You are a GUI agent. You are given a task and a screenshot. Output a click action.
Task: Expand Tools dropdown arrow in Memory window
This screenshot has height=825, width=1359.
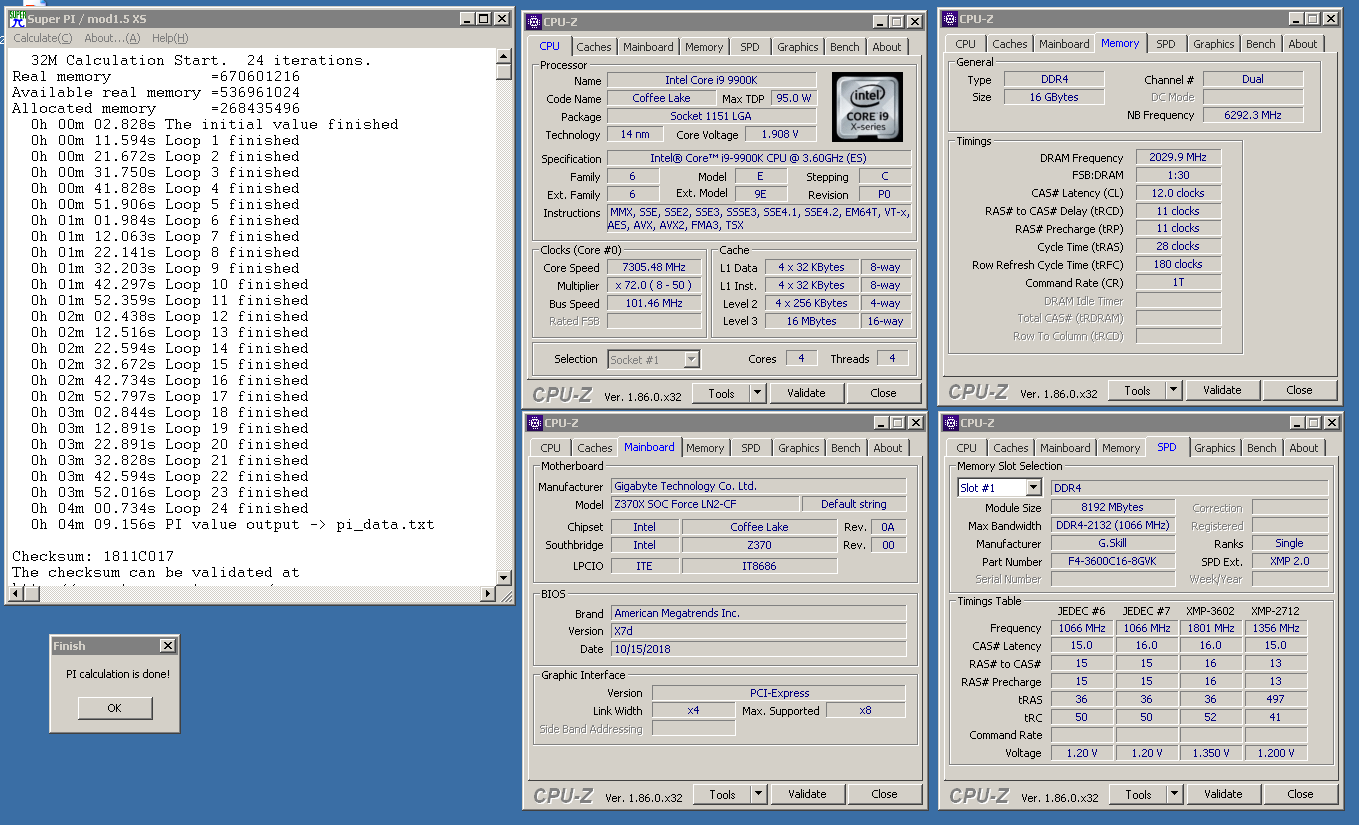1173,390
